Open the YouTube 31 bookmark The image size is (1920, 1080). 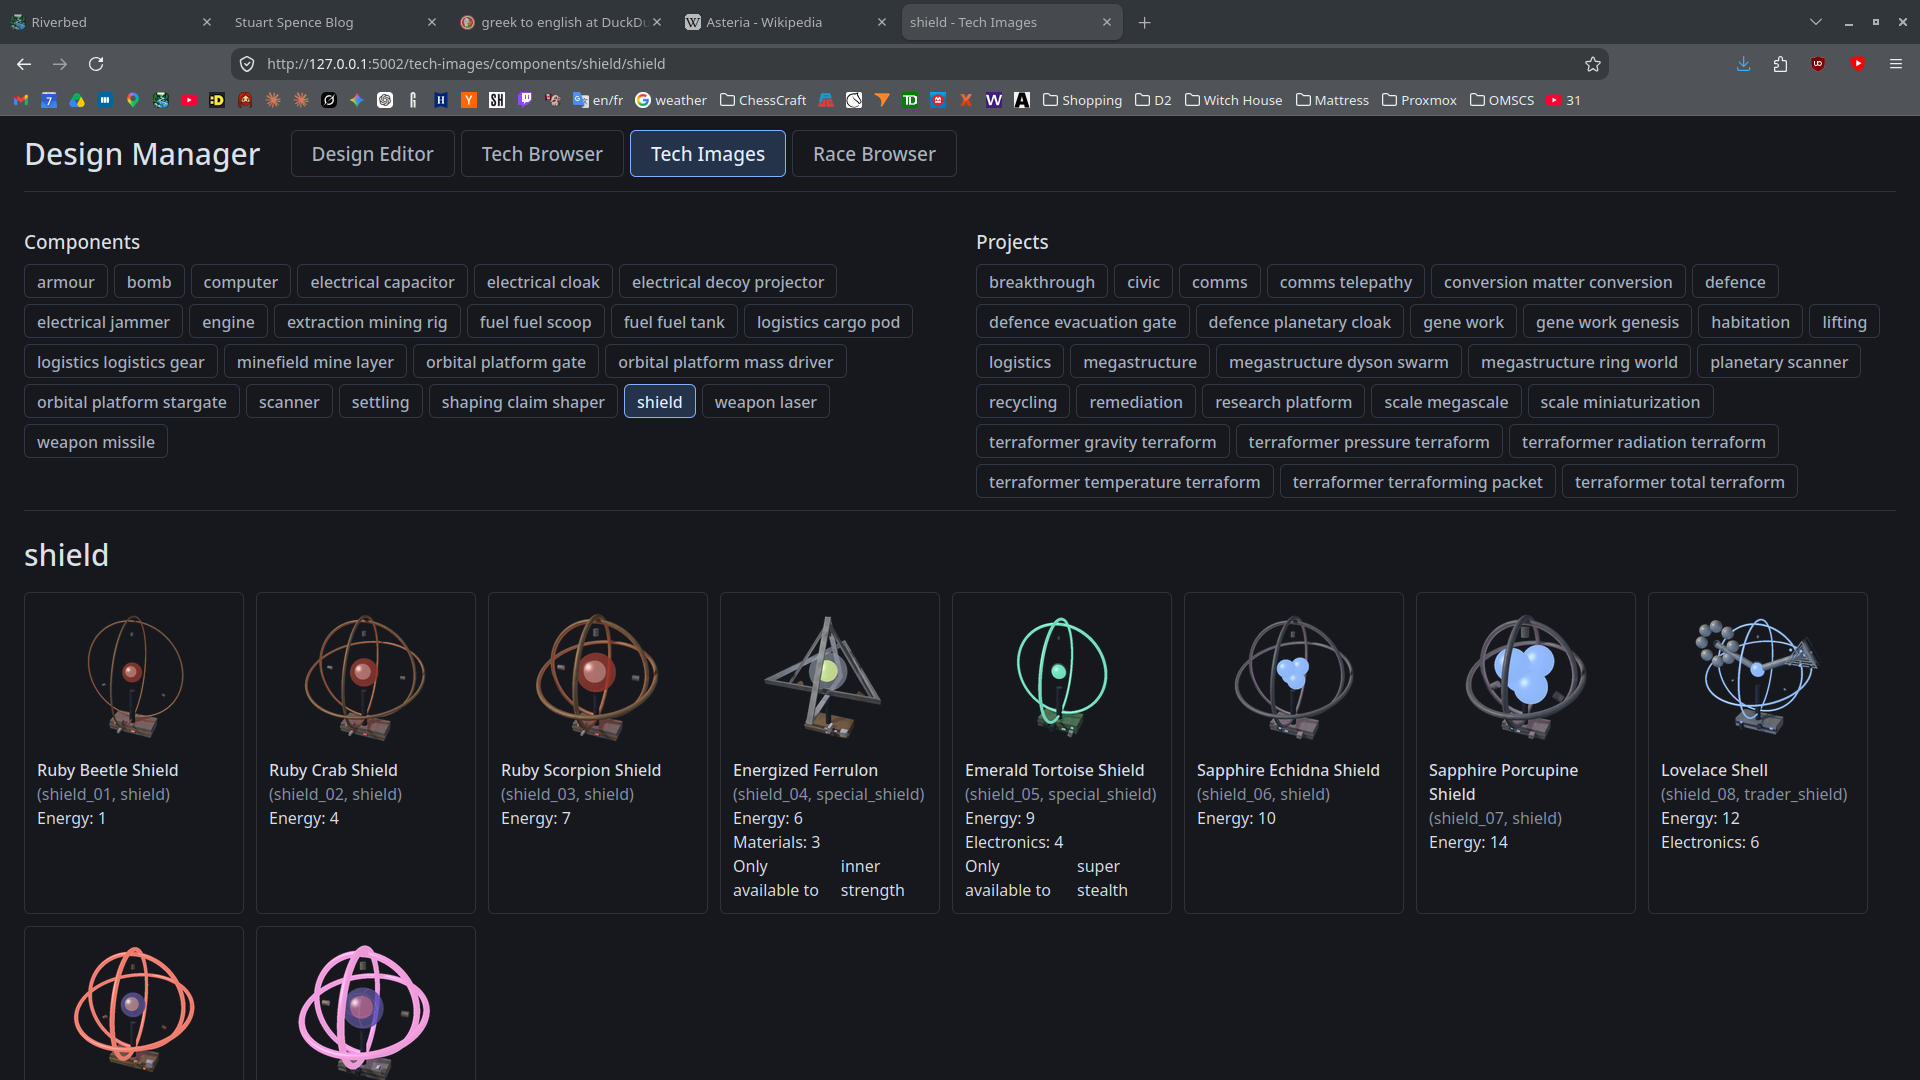coord(1564,100)
